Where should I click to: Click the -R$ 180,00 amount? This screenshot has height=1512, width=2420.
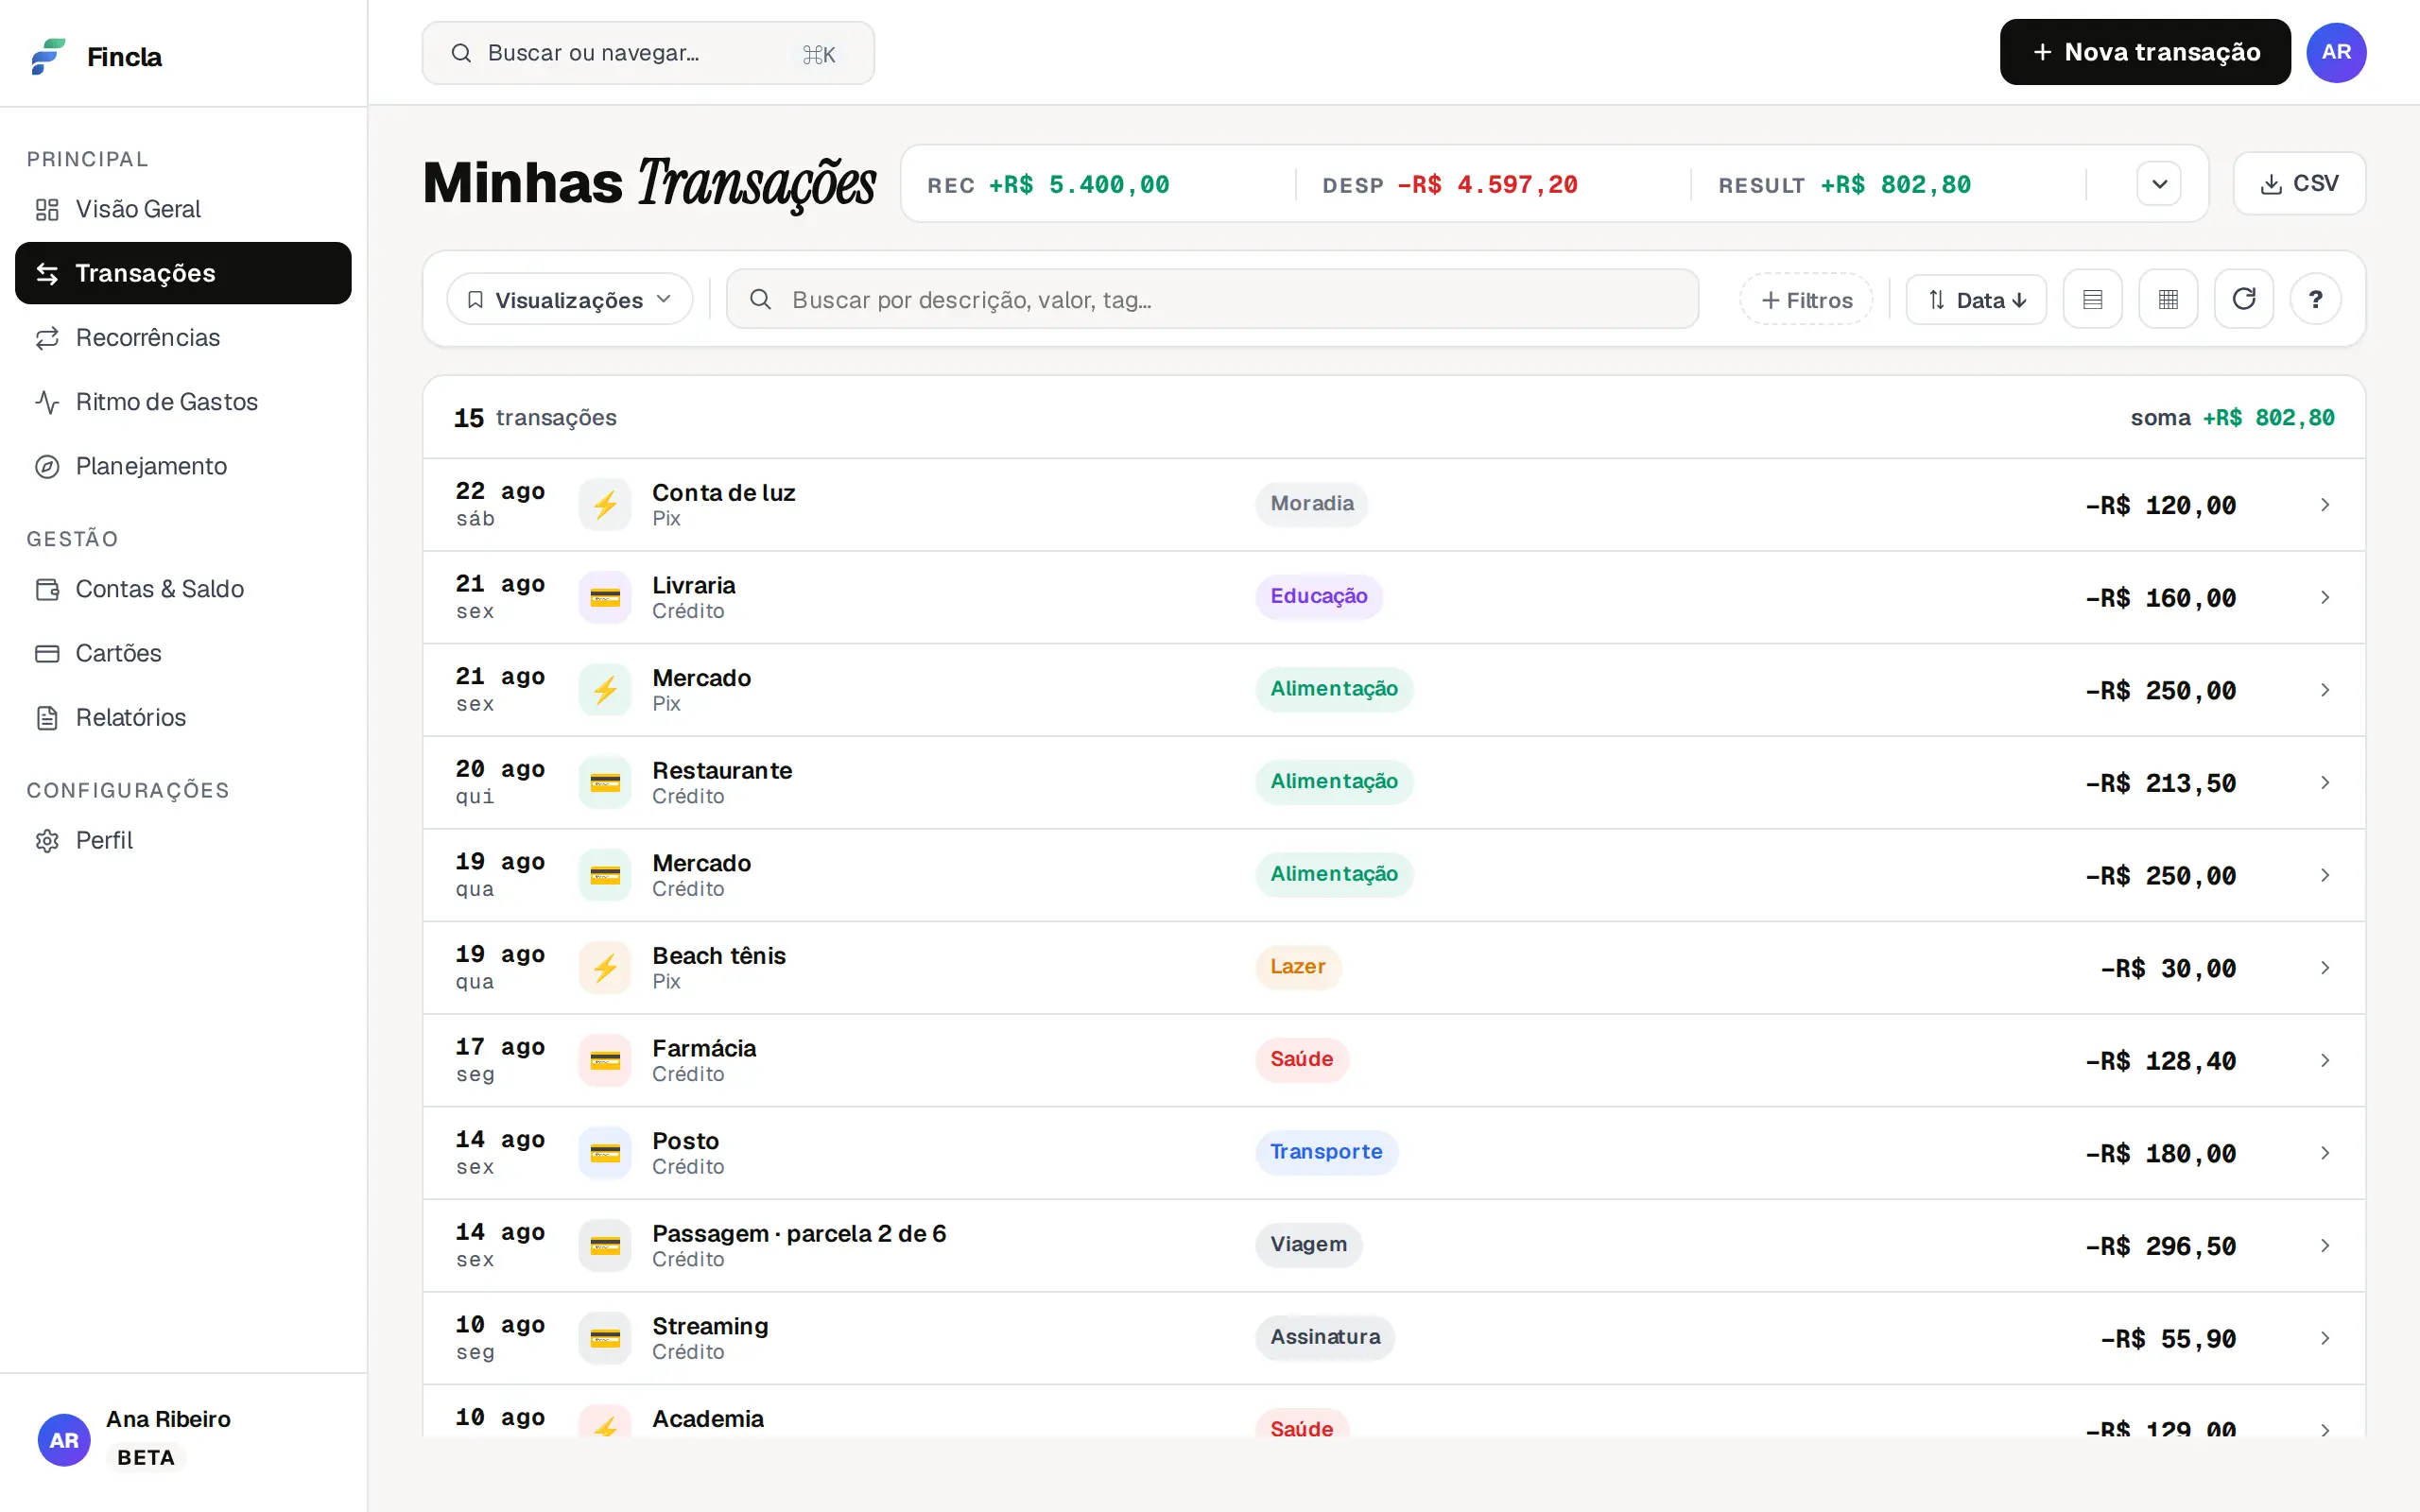(2160, 1154)
